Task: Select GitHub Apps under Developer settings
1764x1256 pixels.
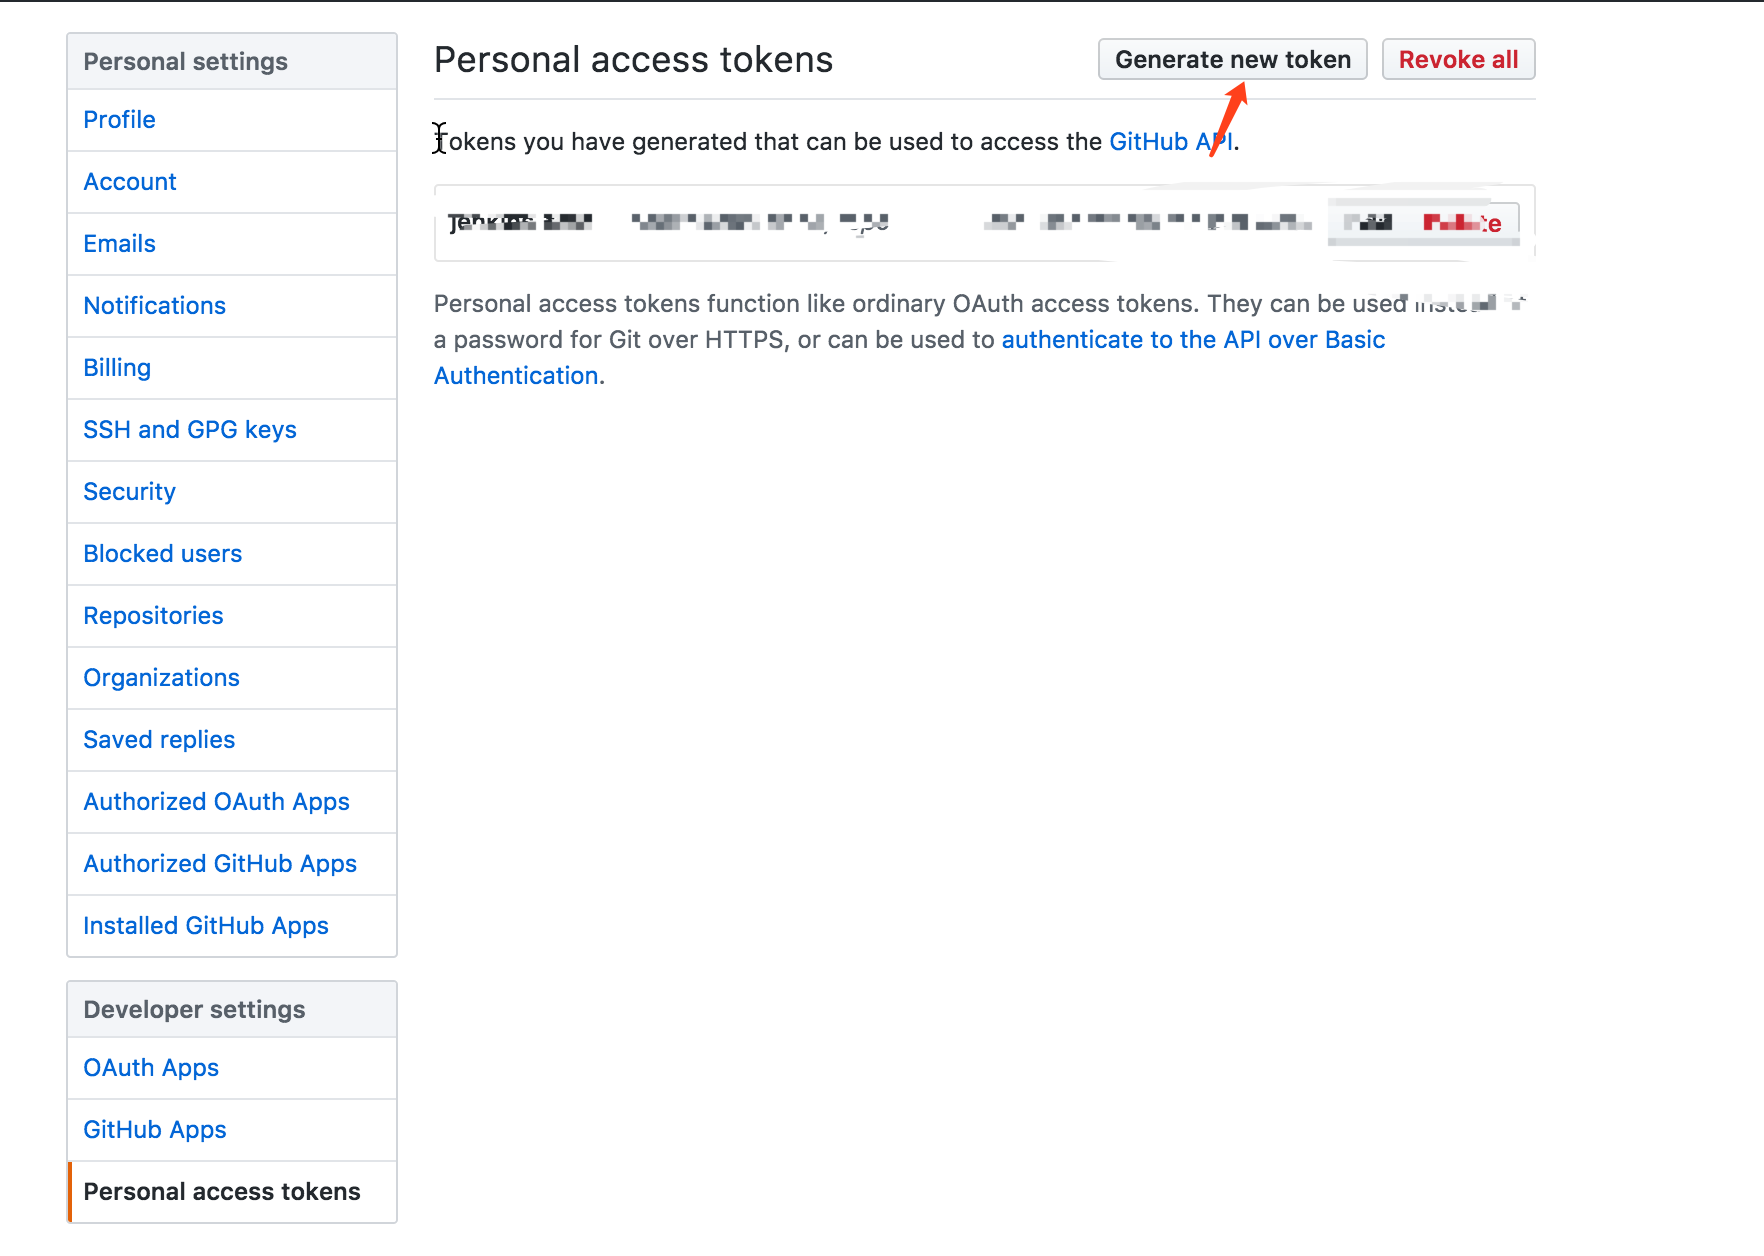Action: pyautogui.click(x=155, y=1130)
